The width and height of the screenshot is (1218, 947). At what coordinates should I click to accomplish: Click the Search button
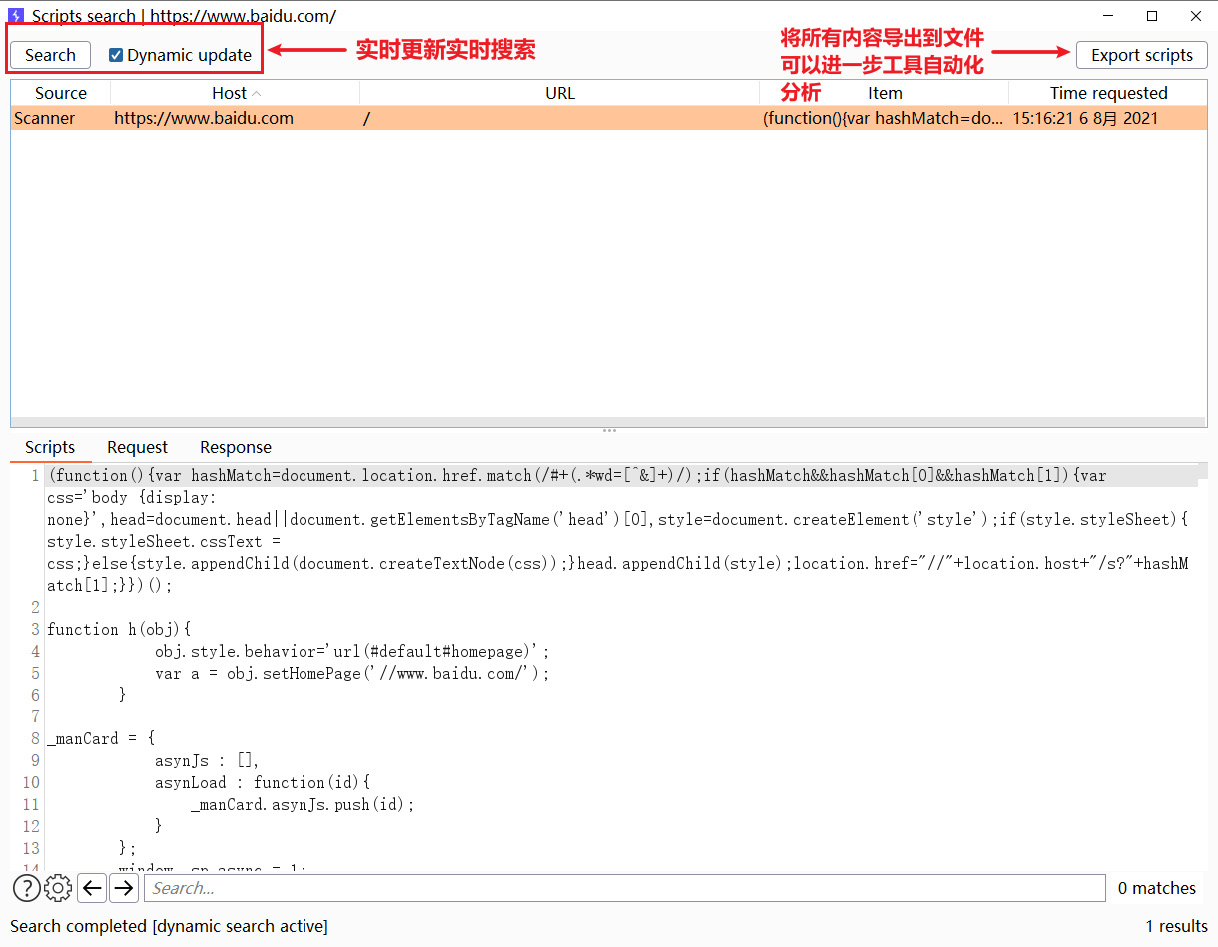tap(50, 55)
